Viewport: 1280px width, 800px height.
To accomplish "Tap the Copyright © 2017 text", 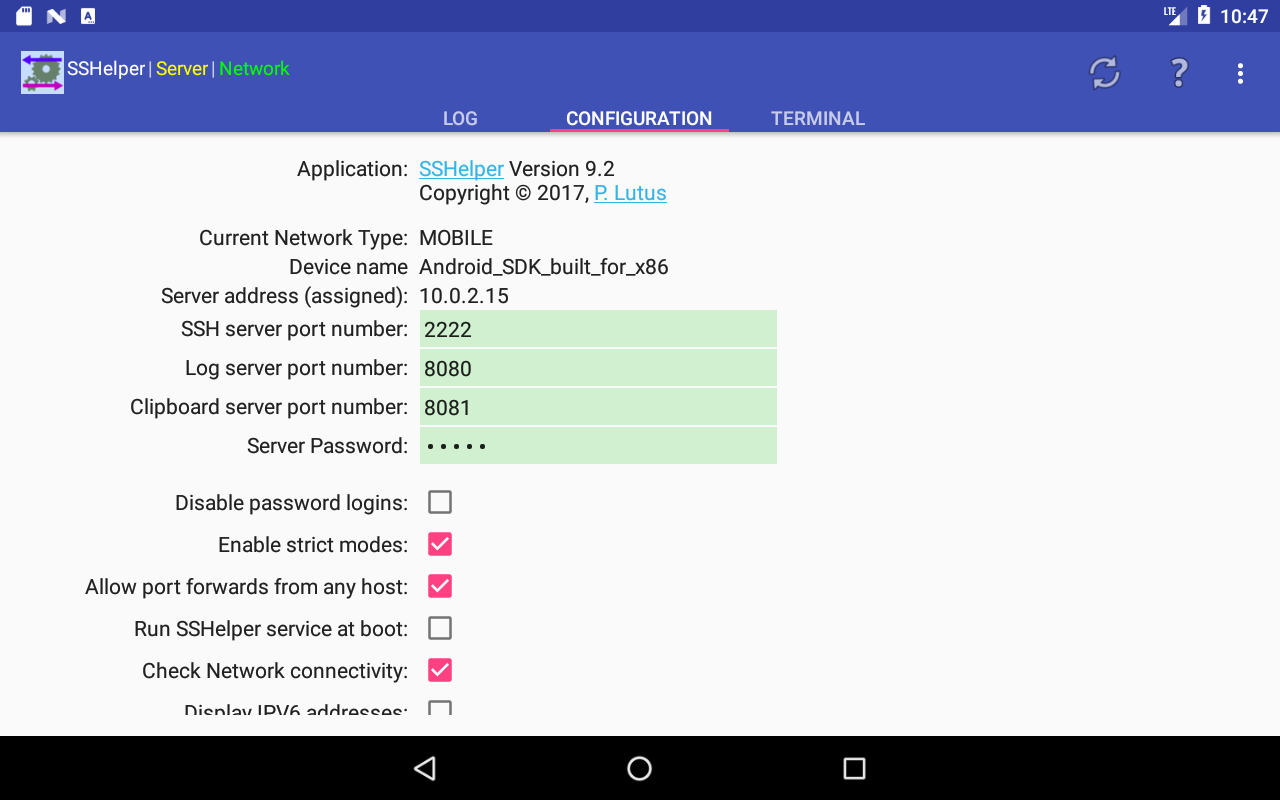I will click(503, 193).
